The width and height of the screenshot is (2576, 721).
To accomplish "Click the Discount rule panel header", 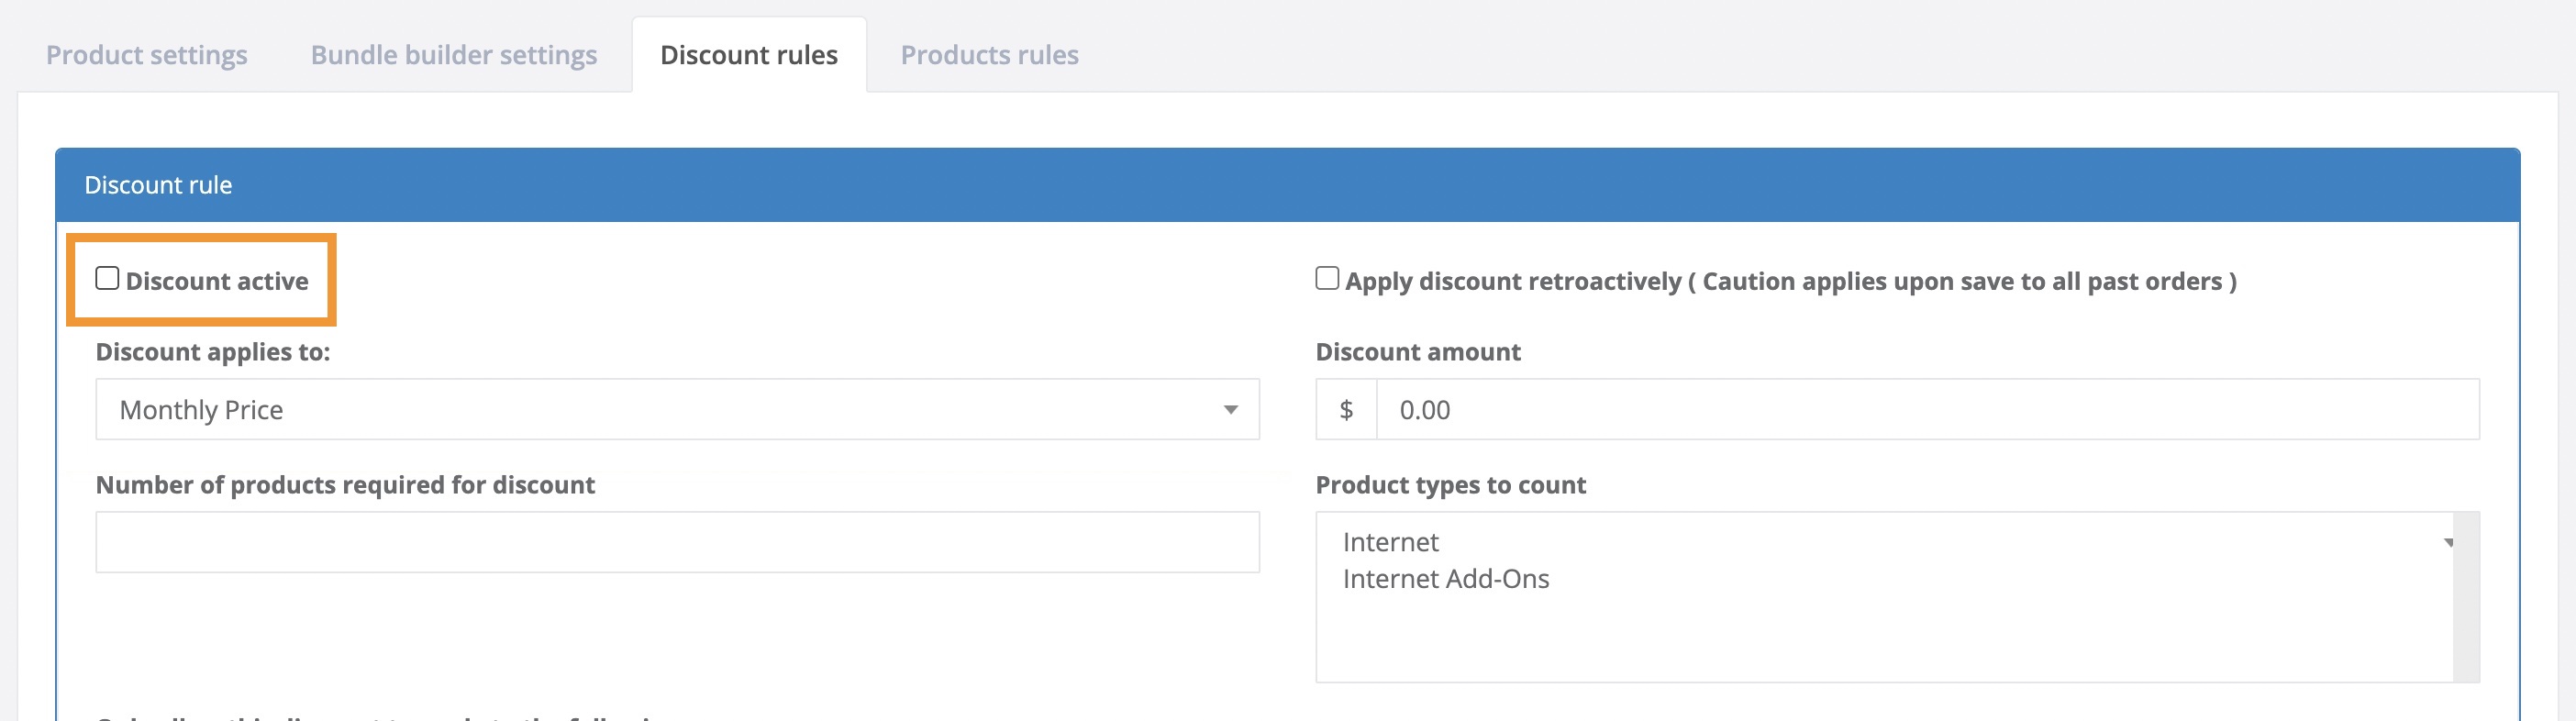I will pos(1286,185).
